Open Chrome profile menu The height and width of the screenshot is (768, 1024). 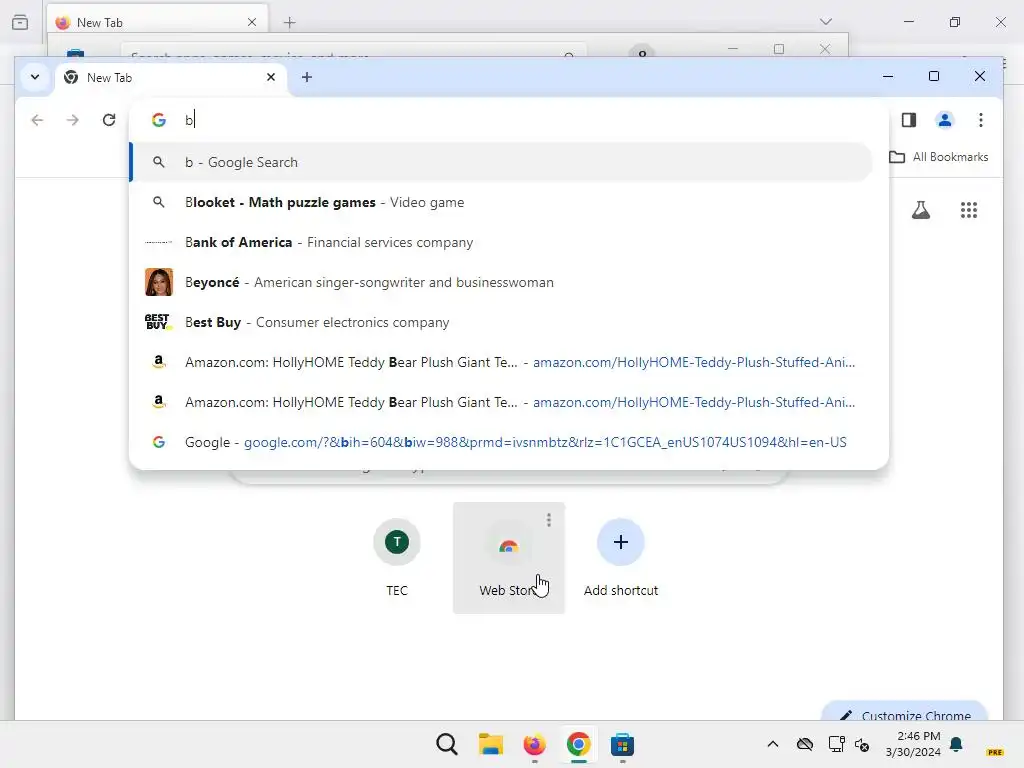(x=944, y=120)
